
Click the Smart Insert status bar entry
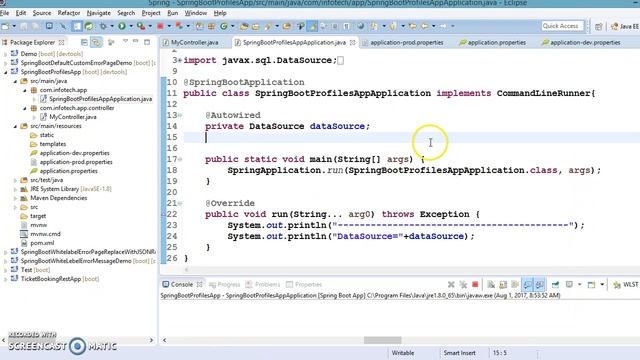pos(459,353)
